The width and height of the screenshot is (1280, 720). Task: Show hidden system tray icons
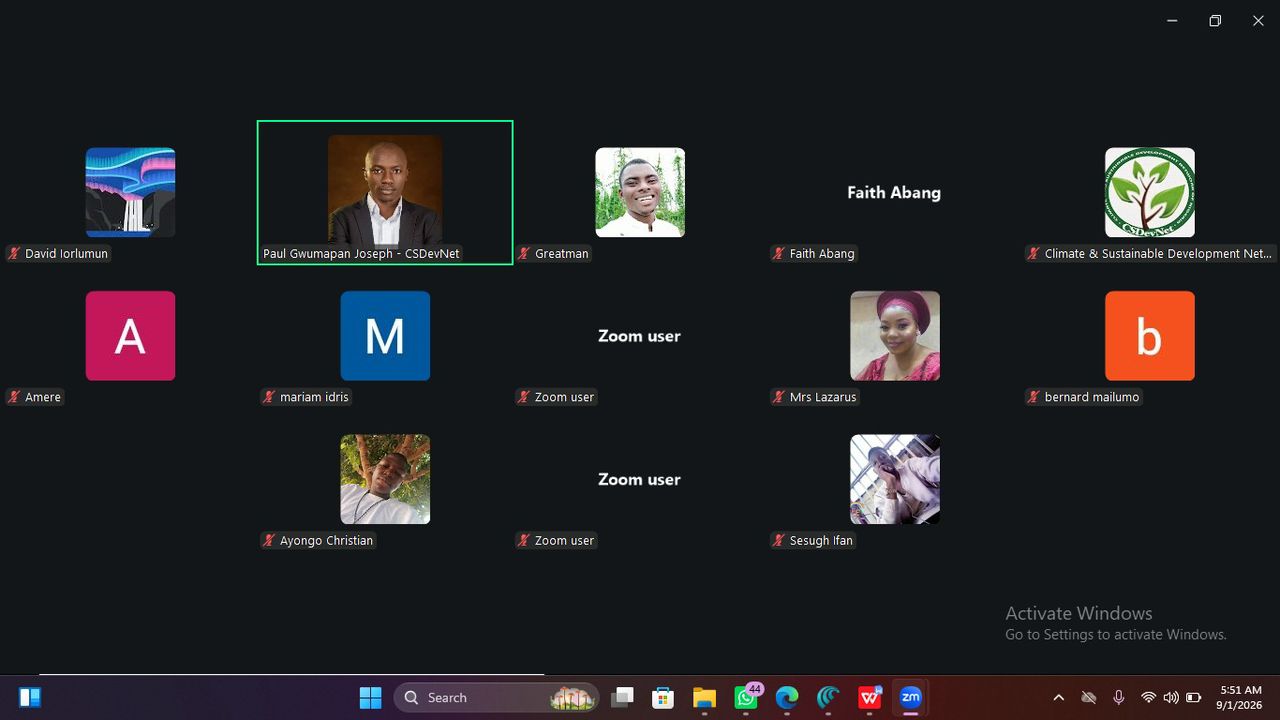coord(1059,698)
